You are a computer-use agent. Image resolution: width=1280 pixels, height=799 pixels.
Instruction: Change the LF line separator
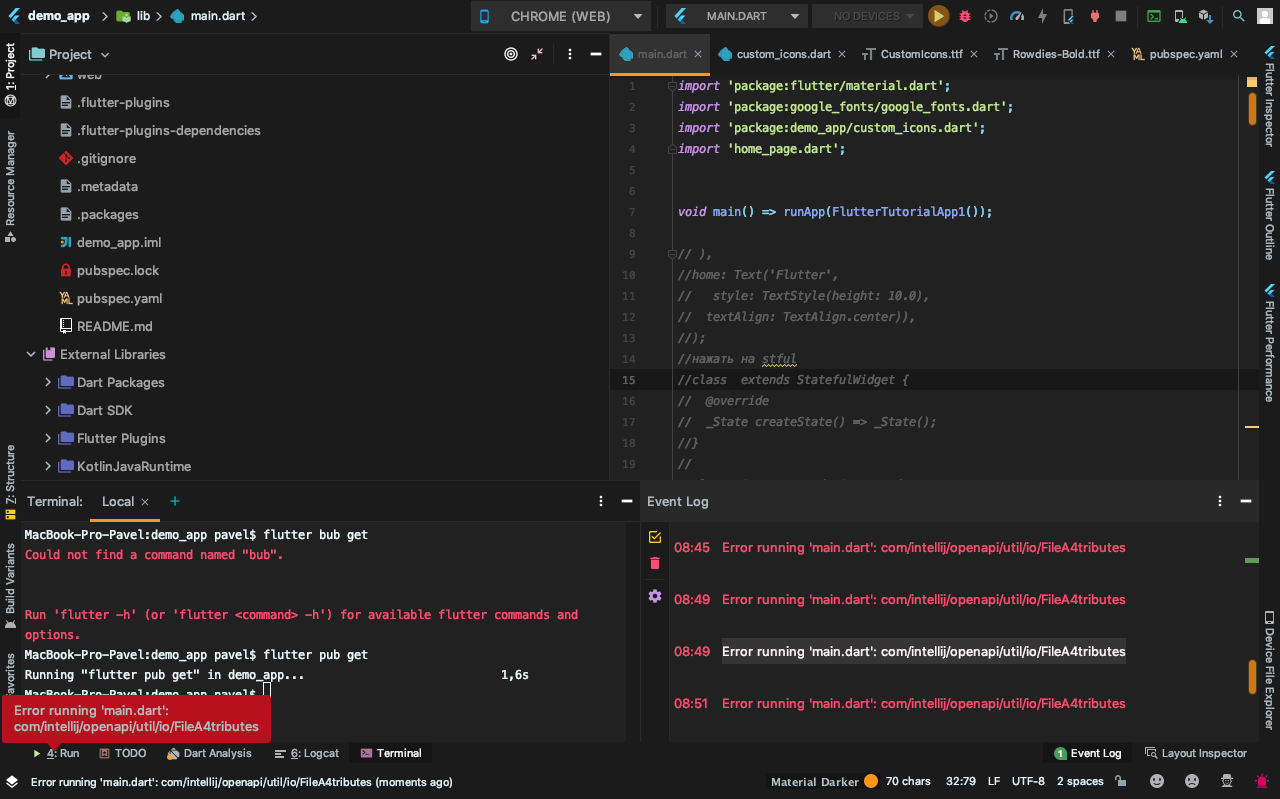click(994, 781)
